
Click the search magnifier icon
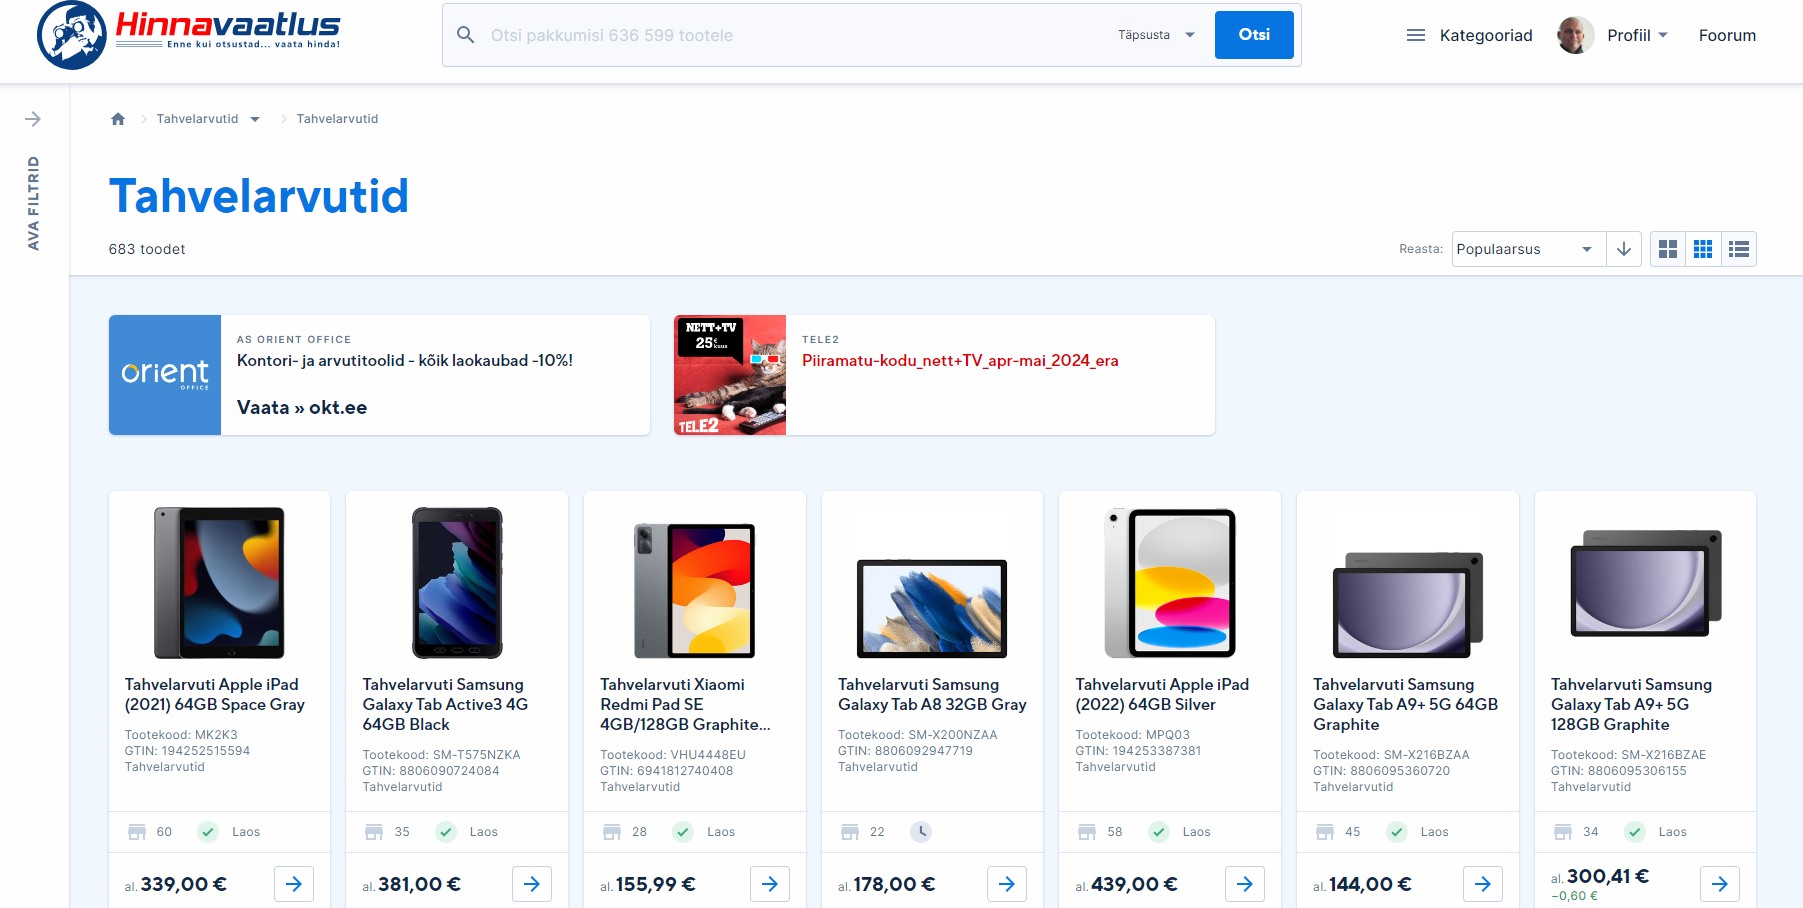(465, 35)
